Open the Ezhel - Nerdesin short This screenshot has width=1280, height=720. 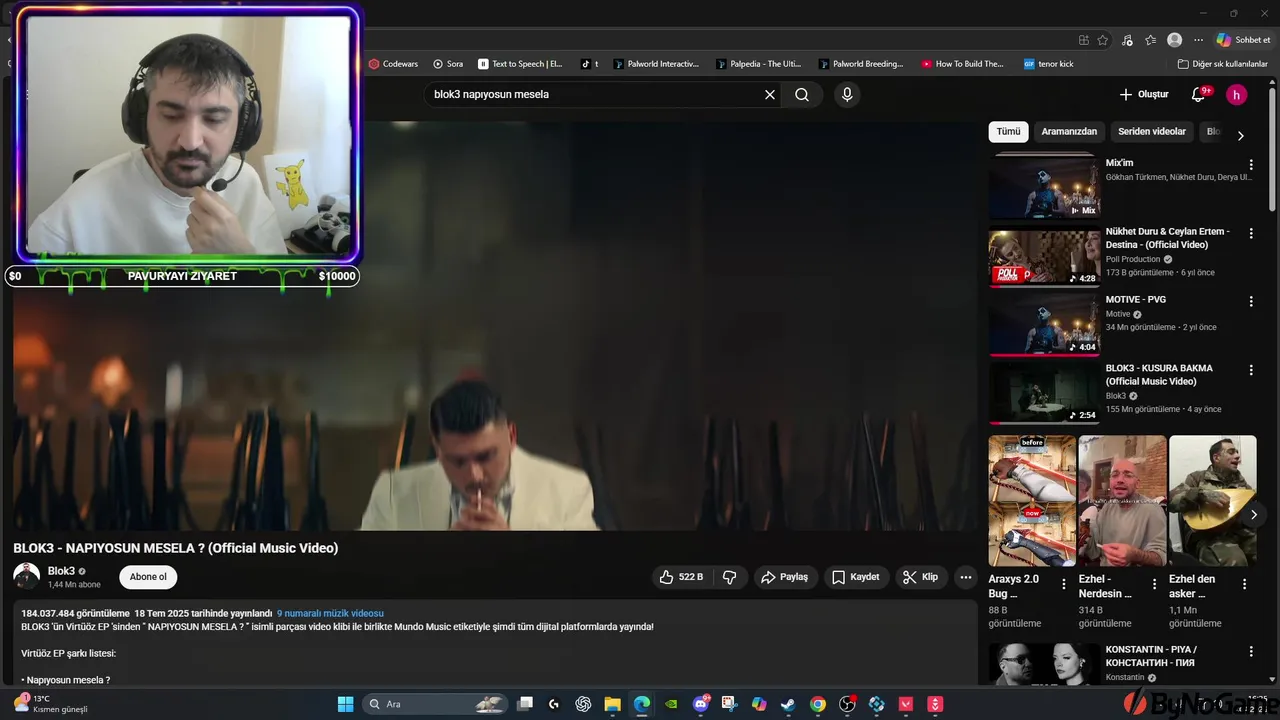tap(1122, 500)
